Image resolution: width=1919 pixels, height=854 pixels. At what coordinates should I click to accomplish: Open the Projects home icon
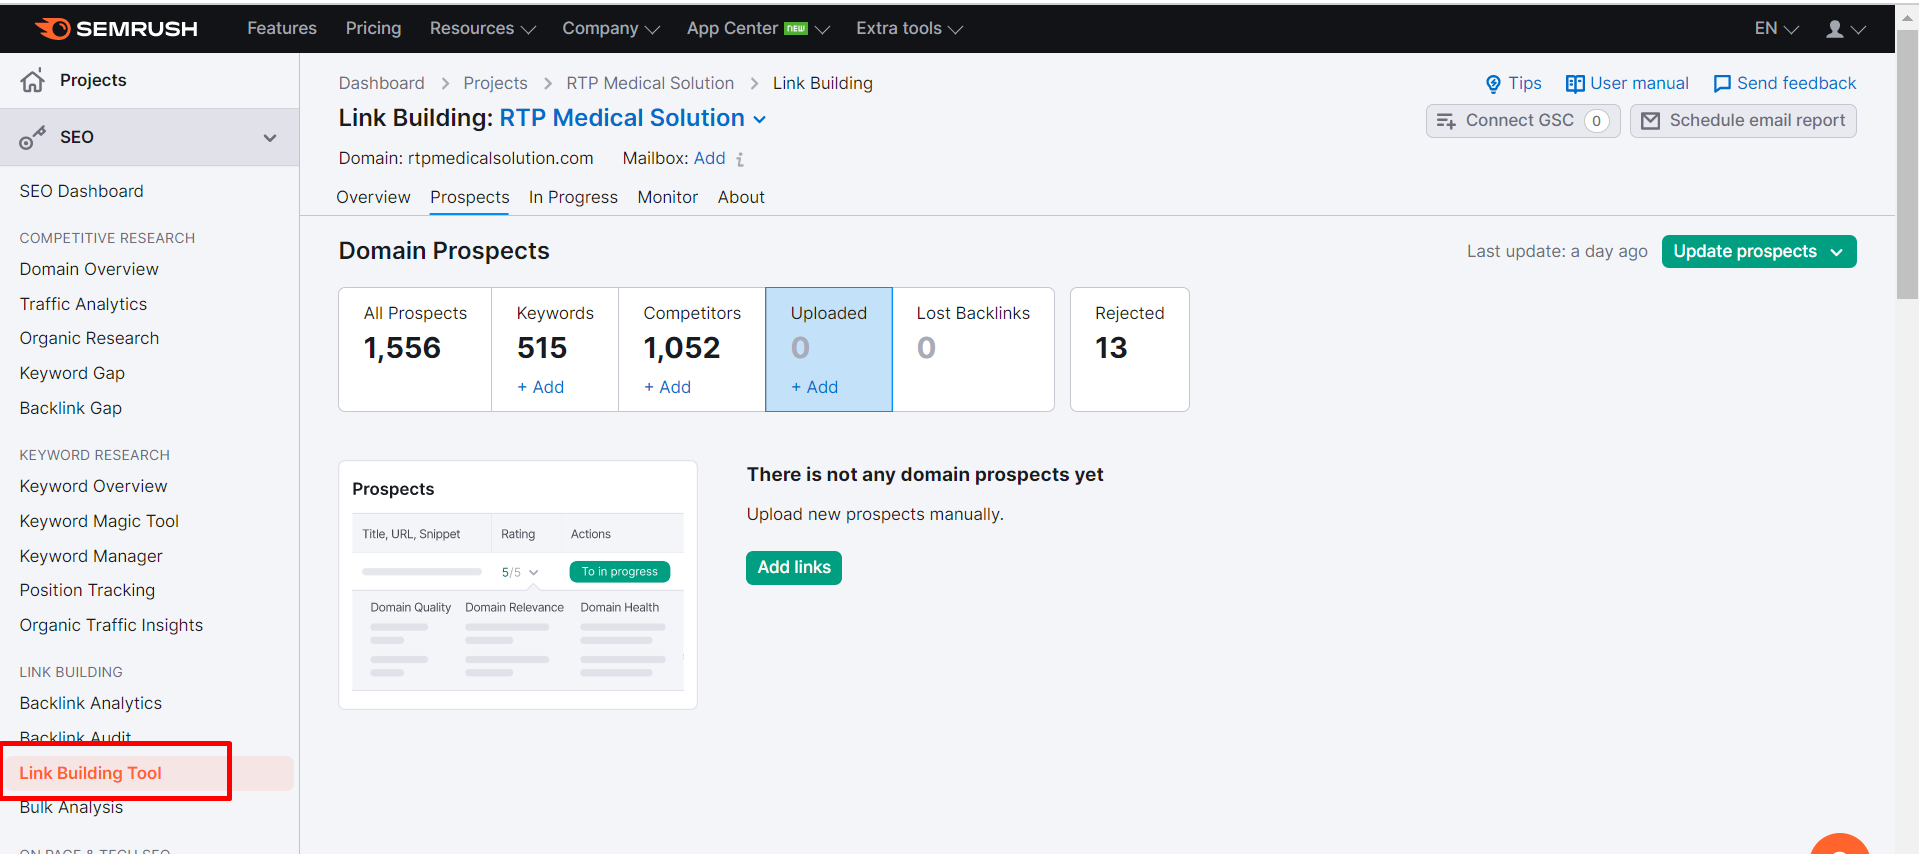point(33,81)
